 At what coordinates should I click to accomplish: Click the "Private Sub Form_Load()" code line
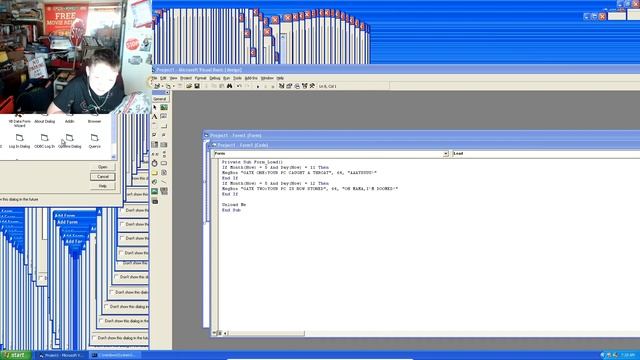point(252,162)
